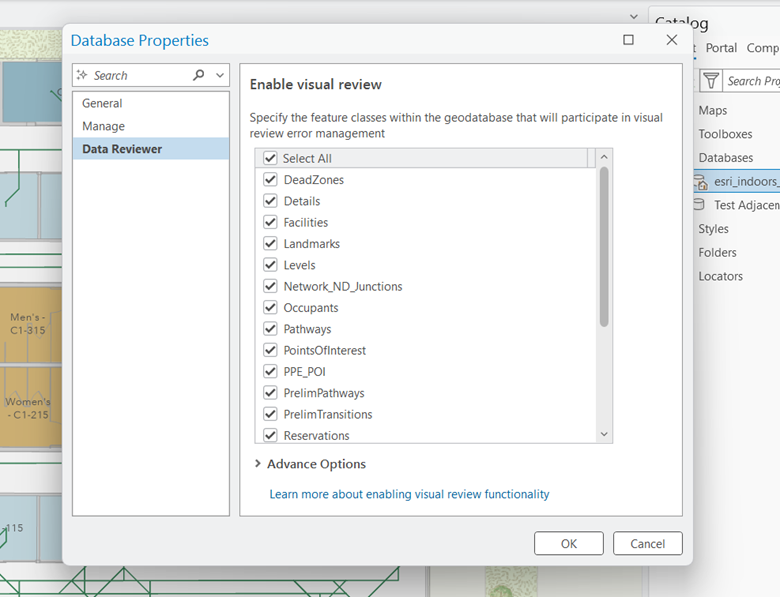Viewport: 780px width, 597px height.
Task: Uncheck the Landmarks checkbox
Action: coord(270,244)
